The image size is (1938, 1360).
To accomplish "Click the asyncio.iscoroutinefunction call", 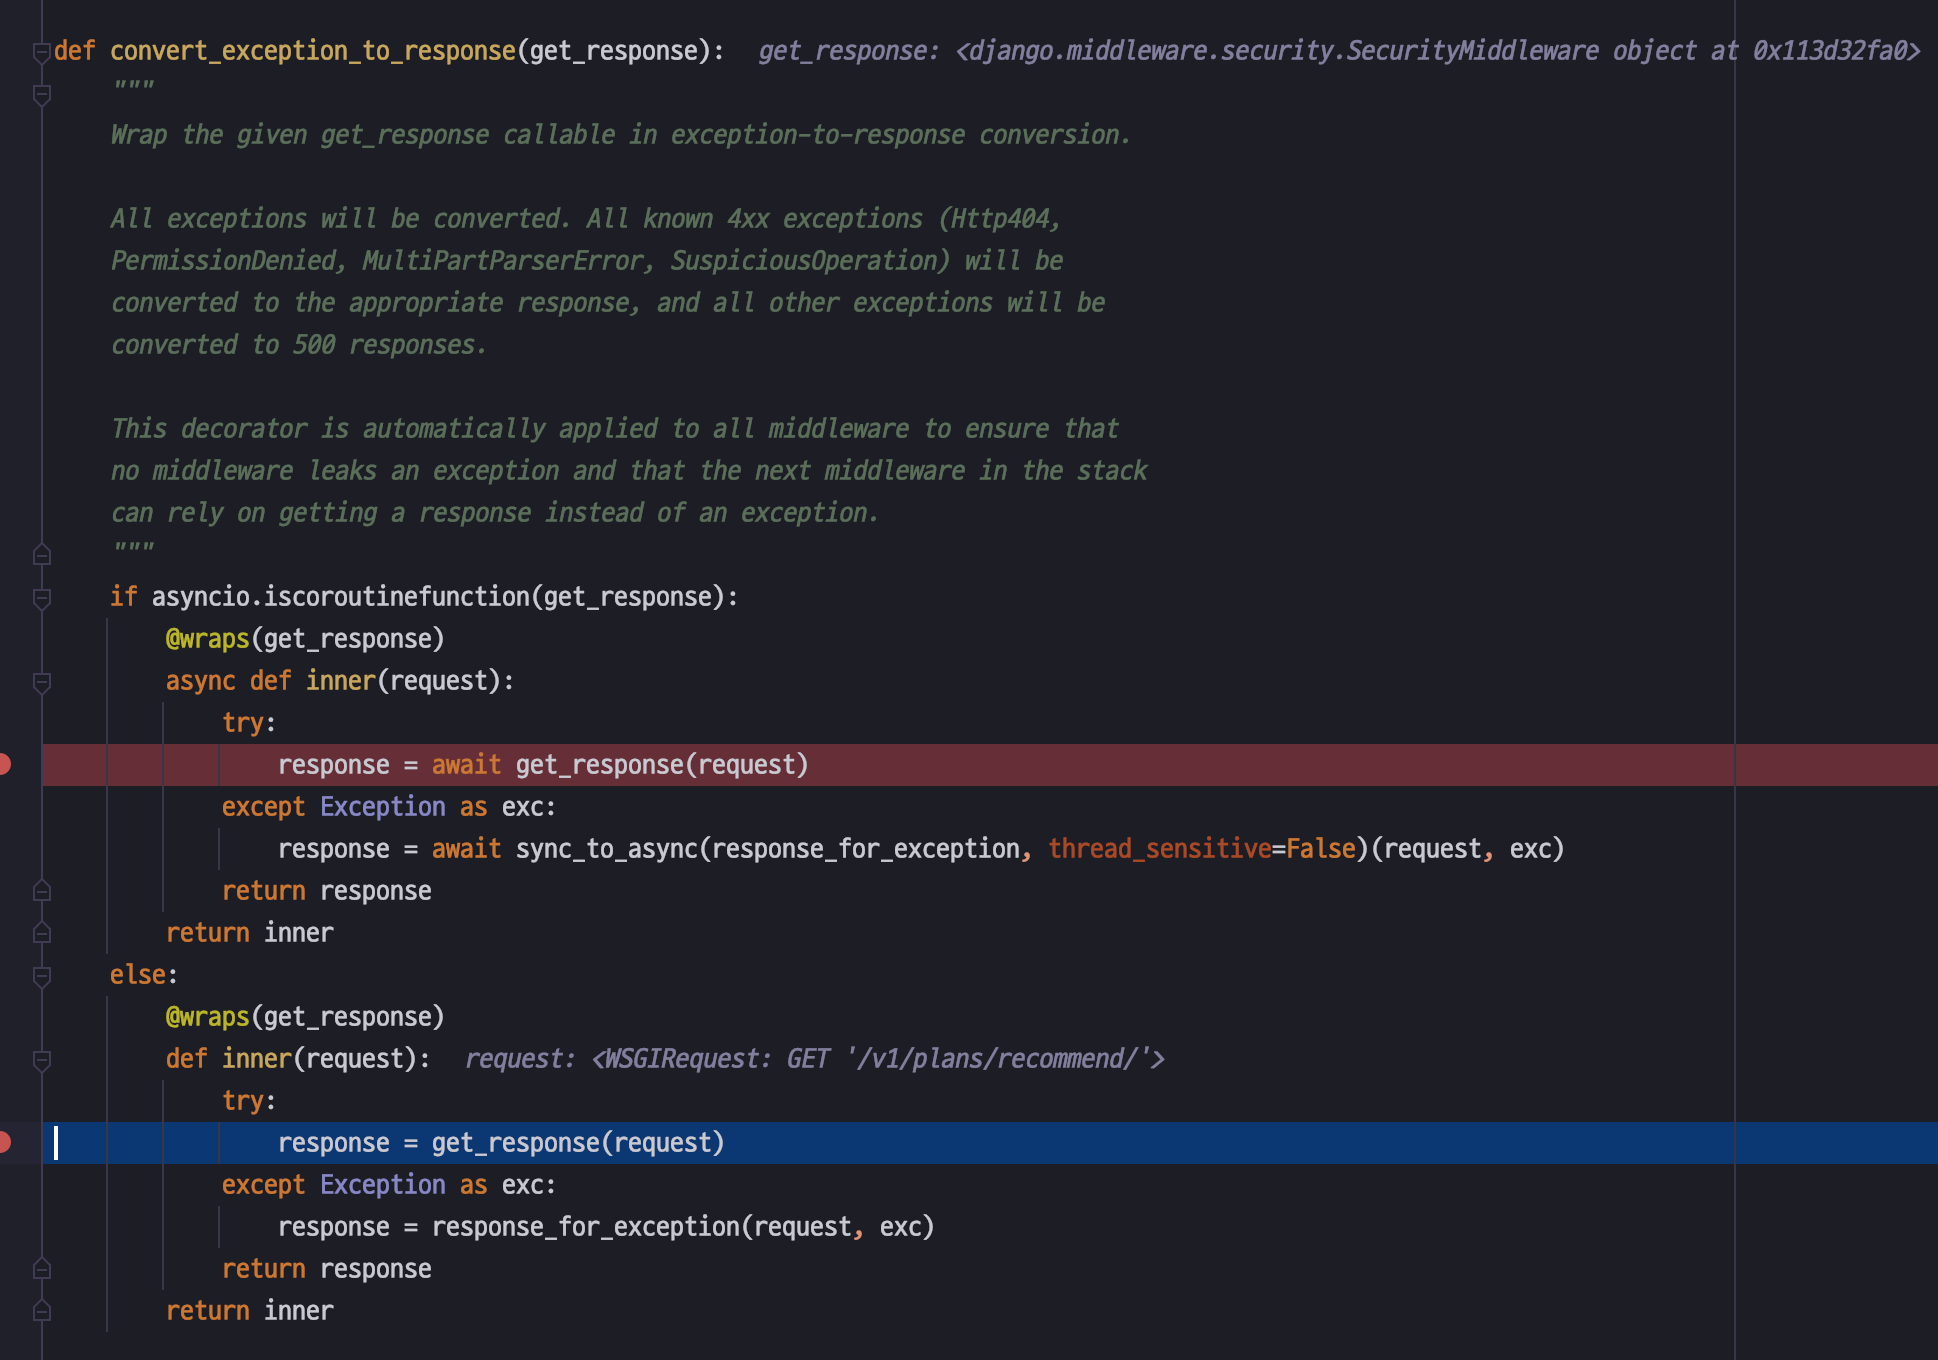I will pos(340,597).
